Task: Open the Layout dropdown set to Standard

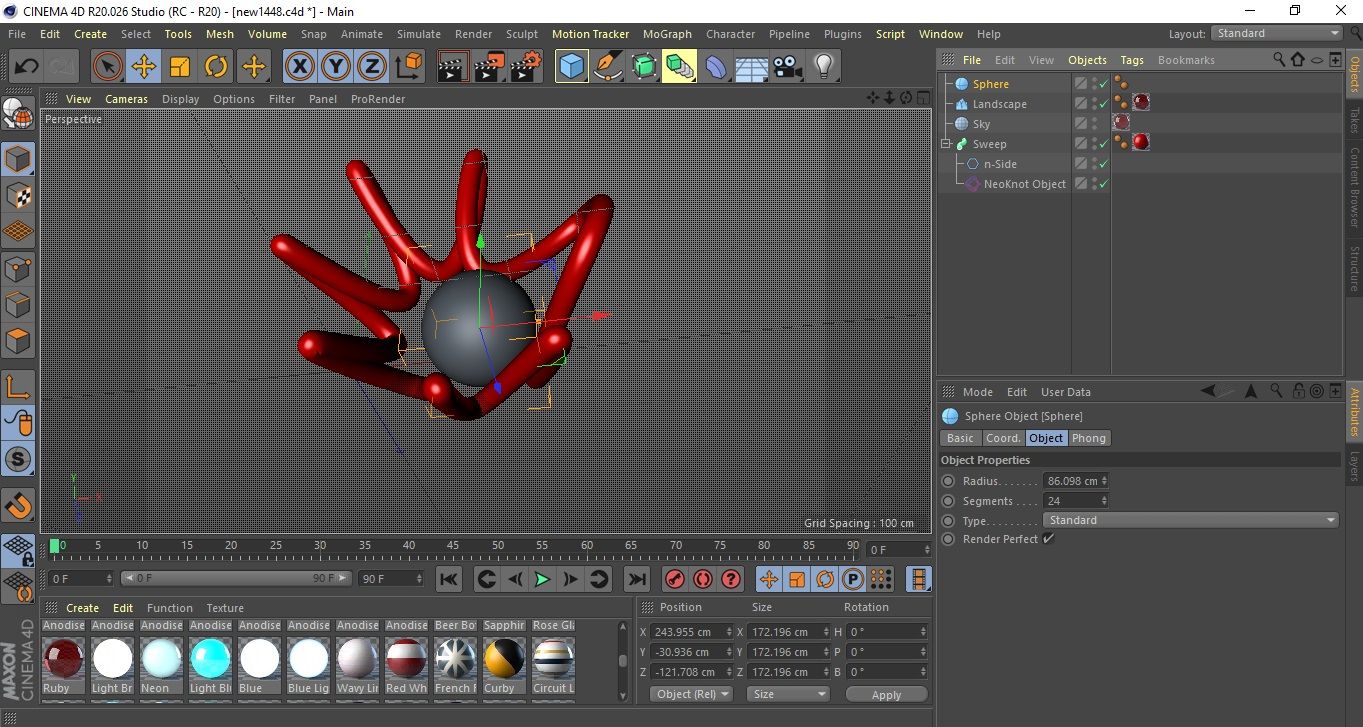Action: tap(1277, 33)
